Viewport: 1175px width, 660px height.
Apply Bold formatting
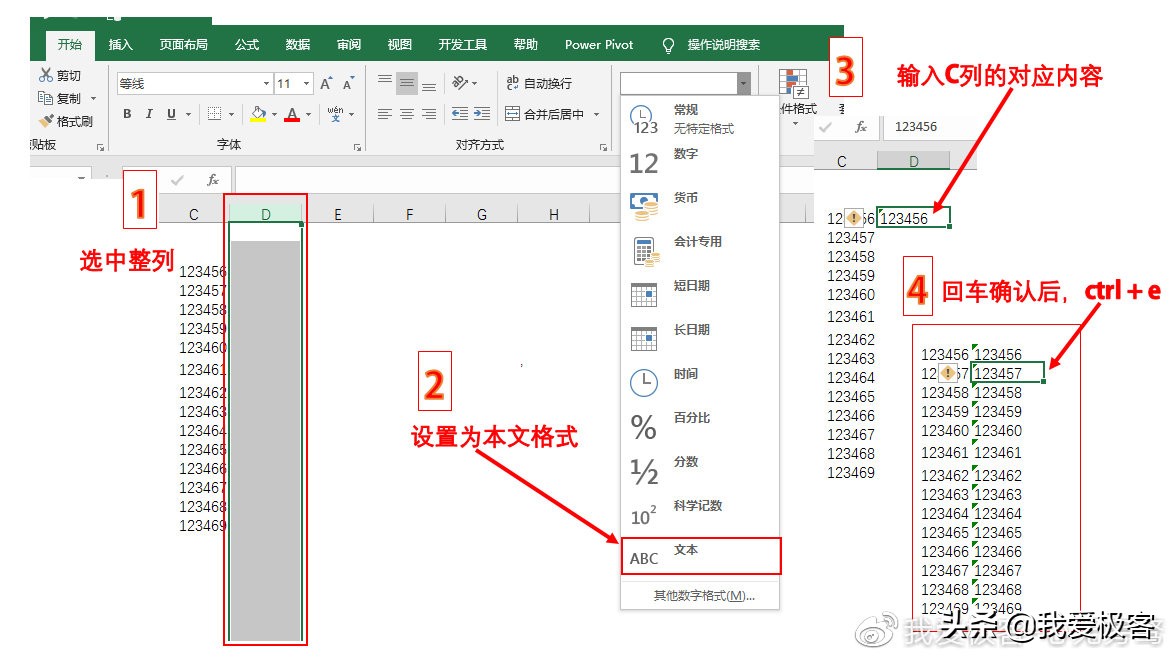point(127,113)
